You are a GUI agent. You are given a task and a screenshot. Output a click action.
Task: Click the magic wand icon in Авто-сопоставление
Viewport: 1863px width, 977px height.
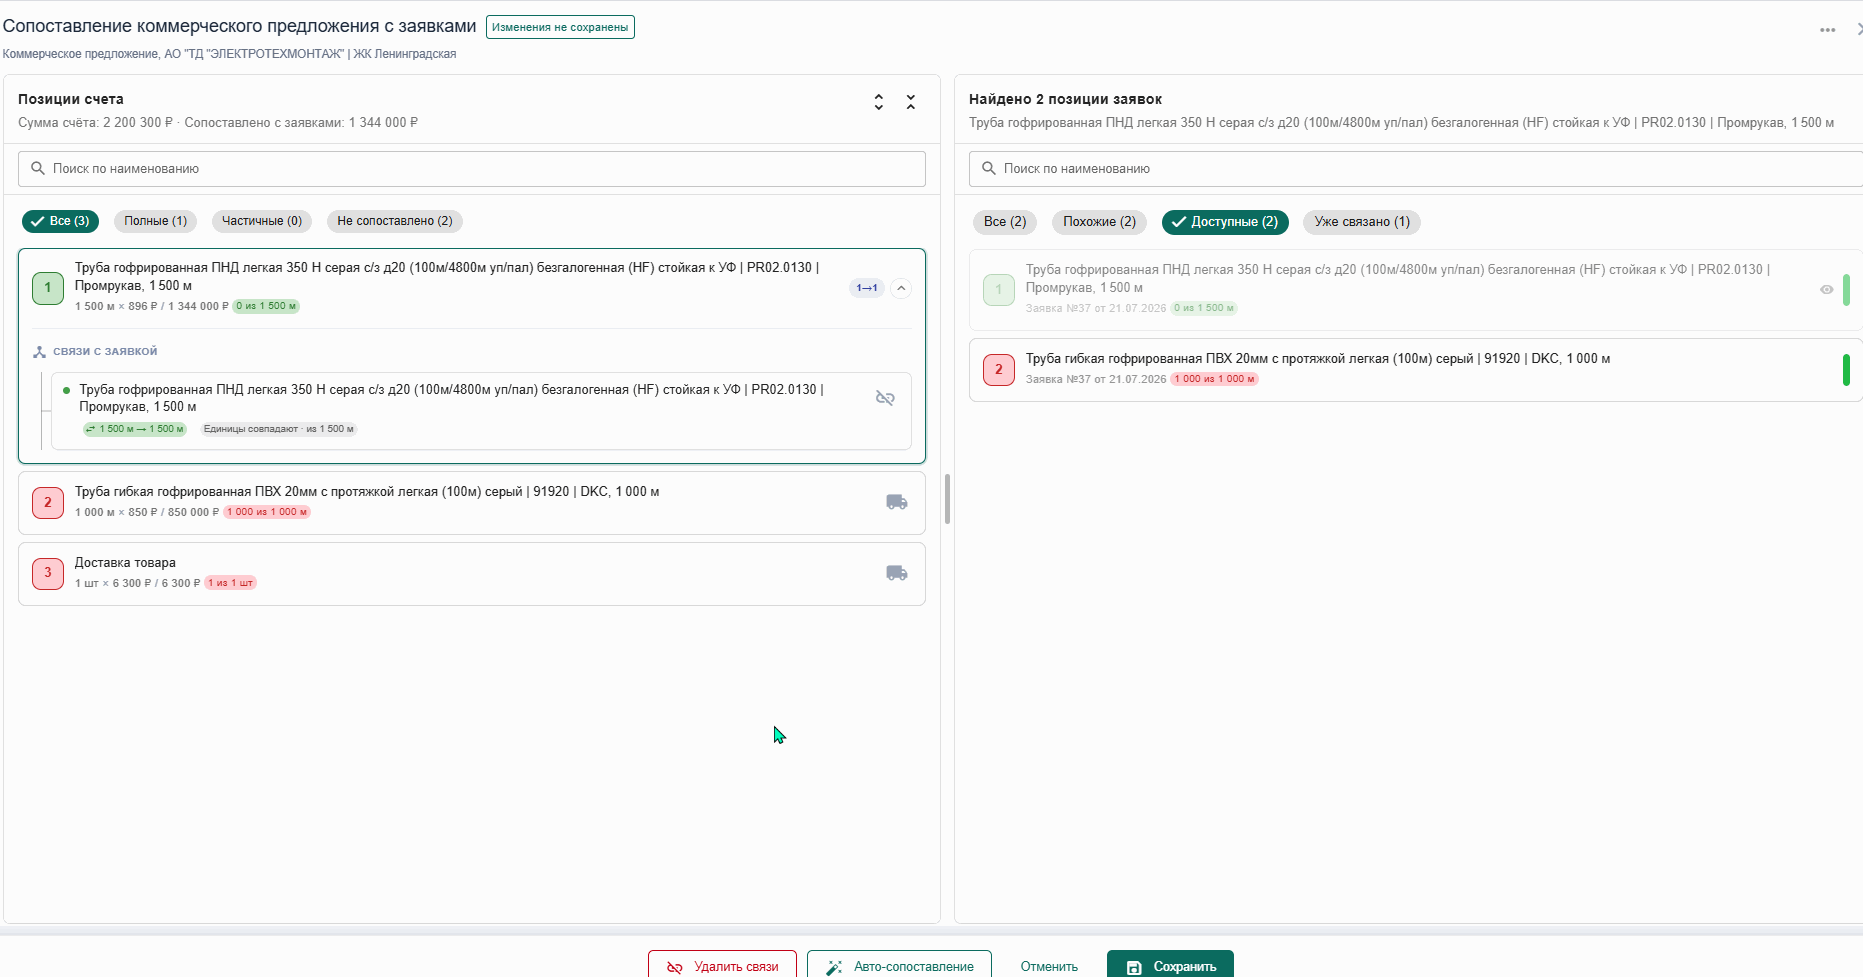click(834, 967)
